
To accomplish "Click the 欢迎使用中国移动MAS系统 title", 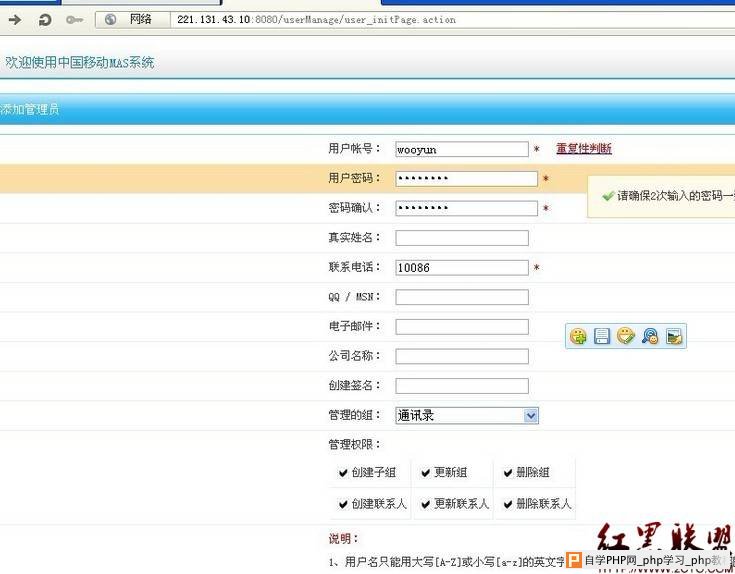I will 80,62.
